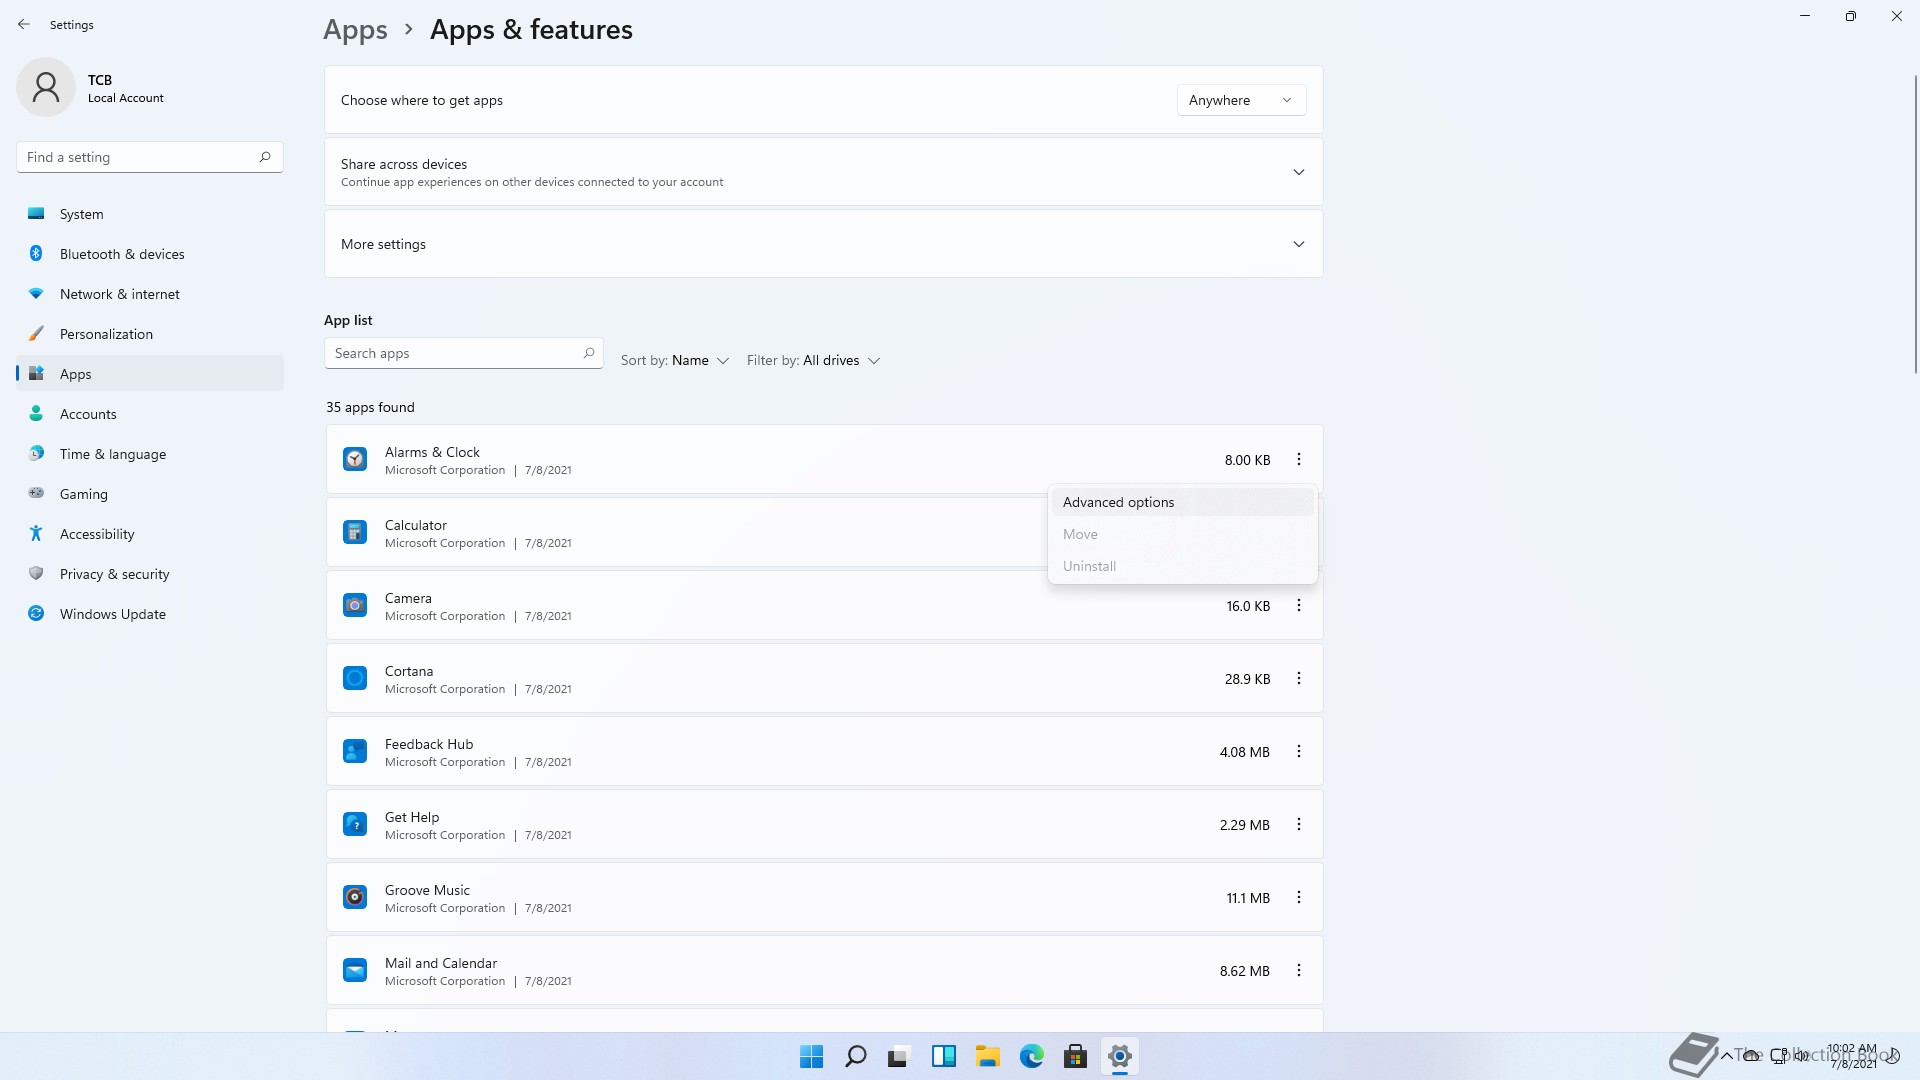Click the Cortana app icon
The width and height of the screenshot is (1920, 1080).
coord(355,678)
